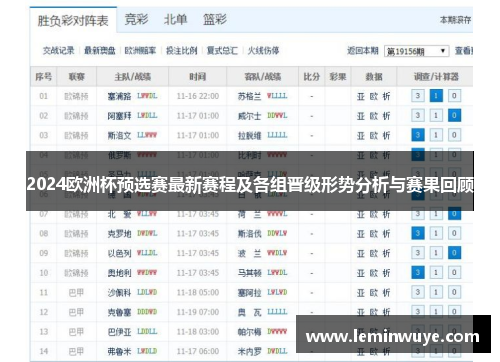
Task: Click the 调查/计算器 column header
Action: [x=436, y=77]
